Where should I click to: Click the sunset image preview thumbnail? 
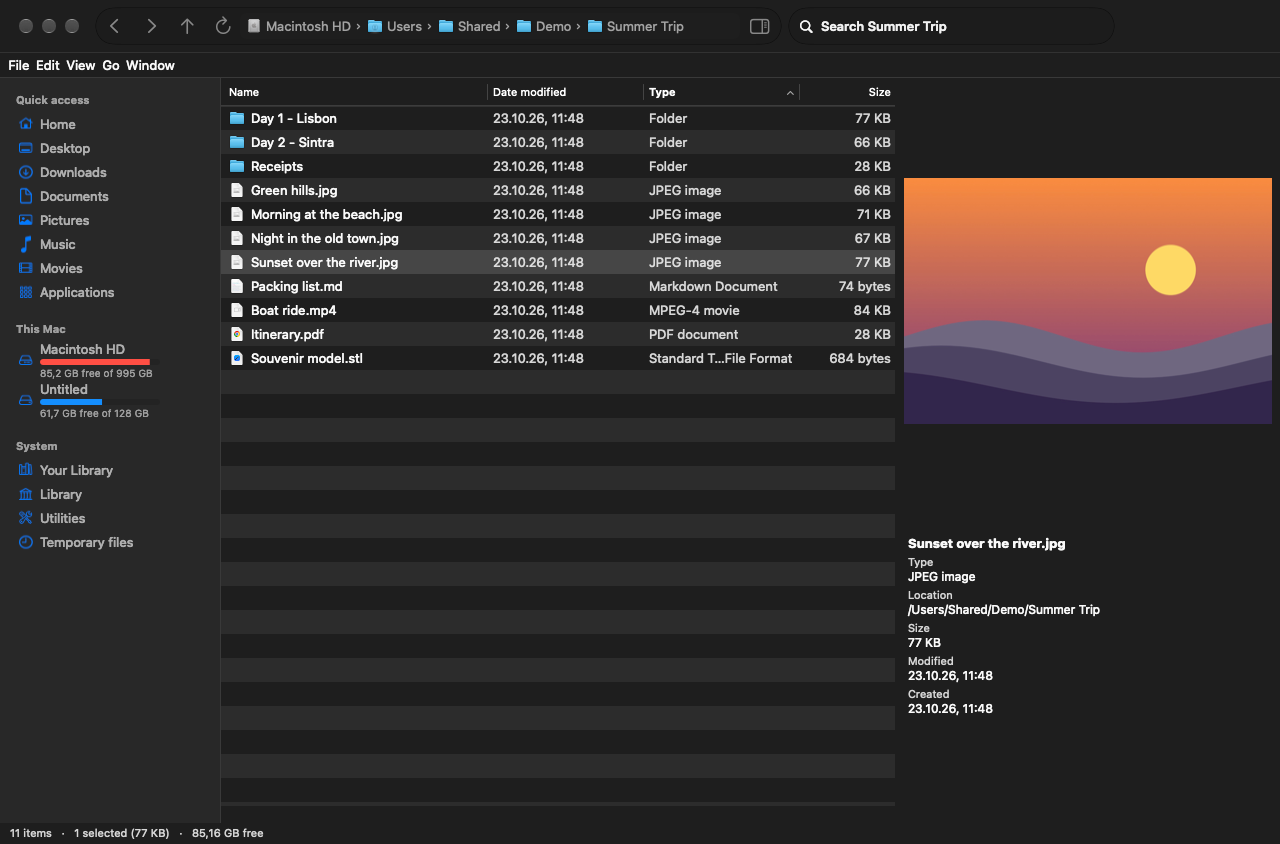(1088, 301)
